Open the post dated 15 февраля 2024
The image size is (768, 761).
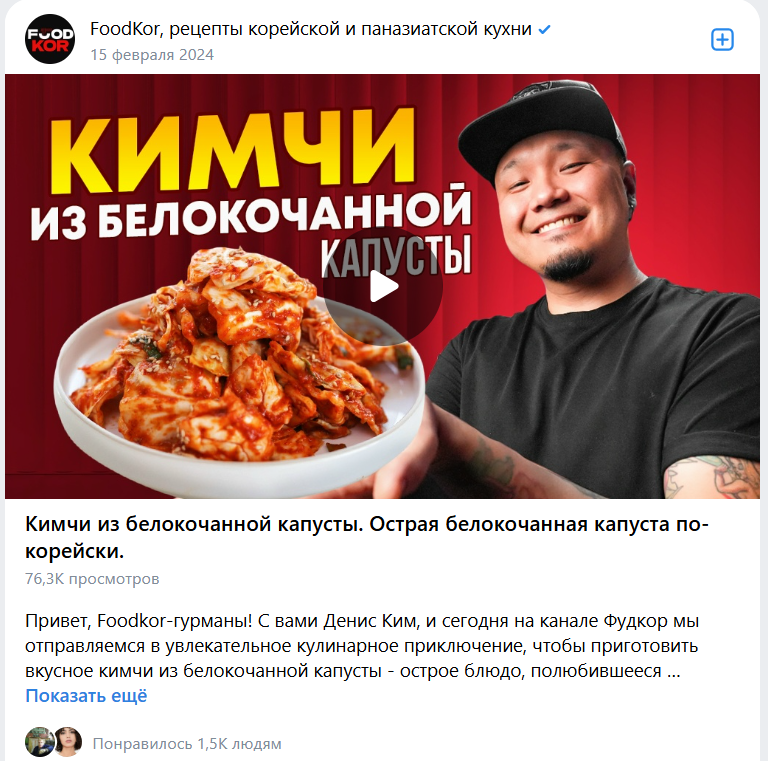tap(152, 55)
